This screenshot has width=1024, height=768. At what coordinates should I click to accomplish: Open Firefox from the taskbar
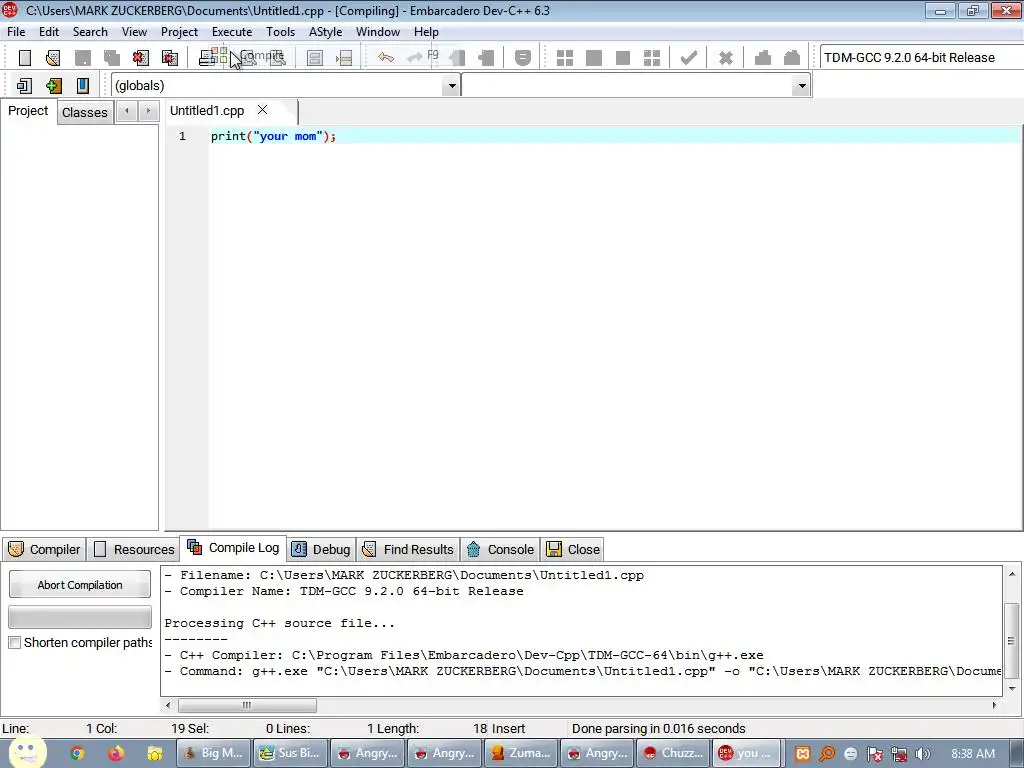click(116, 753)
